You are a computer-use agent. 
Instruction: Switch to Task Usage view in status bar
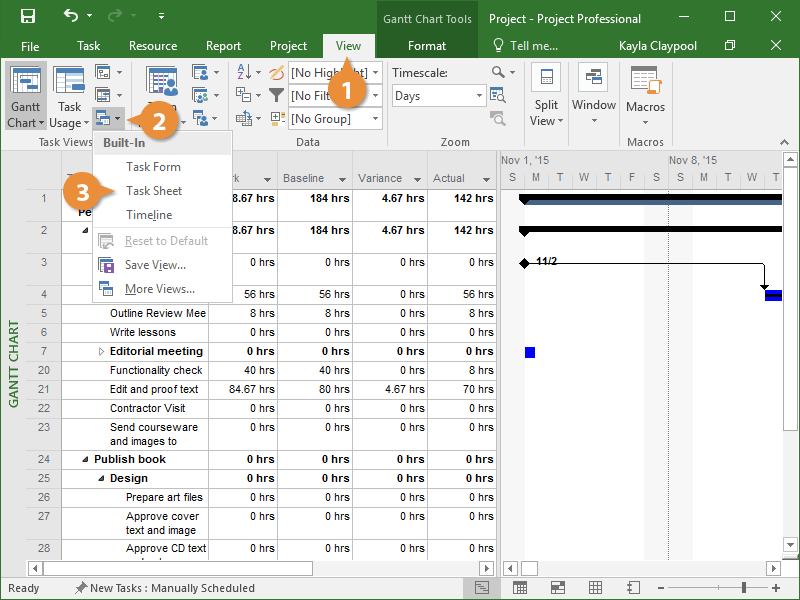coord(520,588)
